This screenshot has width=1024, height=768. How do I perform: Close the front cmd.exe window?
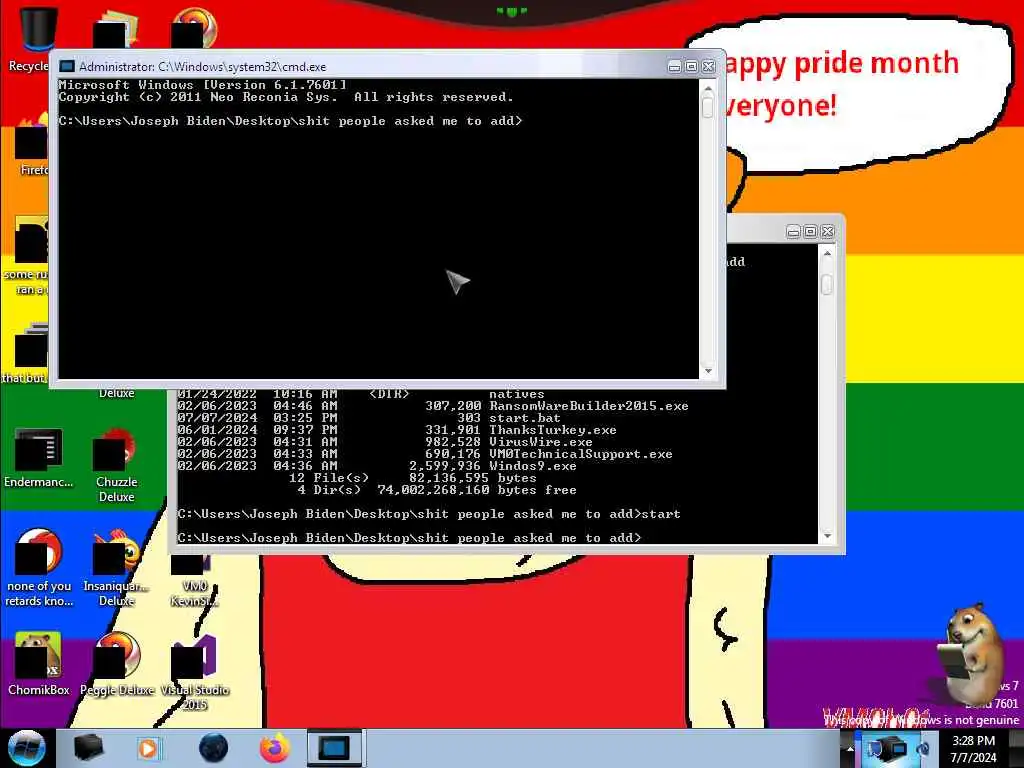point(709,67)
